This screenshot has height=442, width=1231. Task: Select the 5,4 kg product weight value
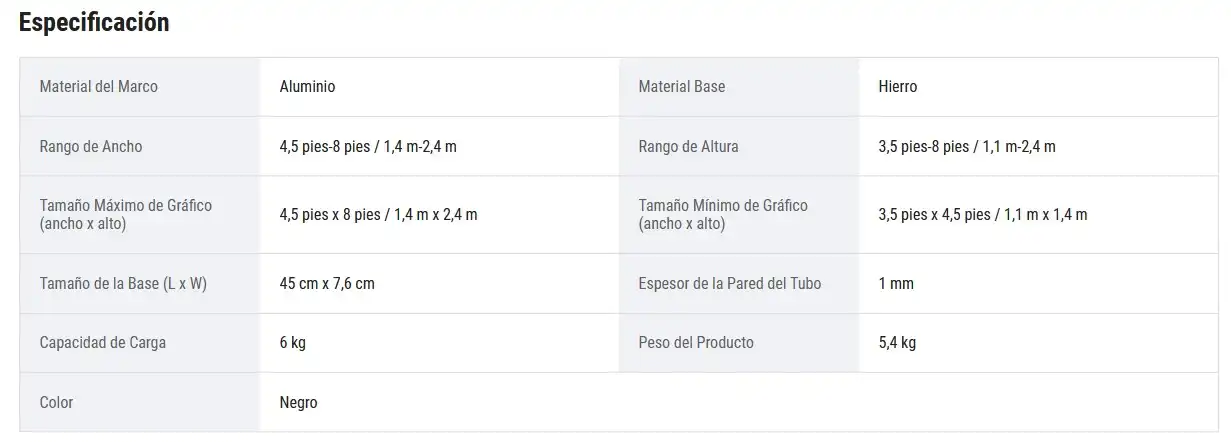[x=897, y=343]
